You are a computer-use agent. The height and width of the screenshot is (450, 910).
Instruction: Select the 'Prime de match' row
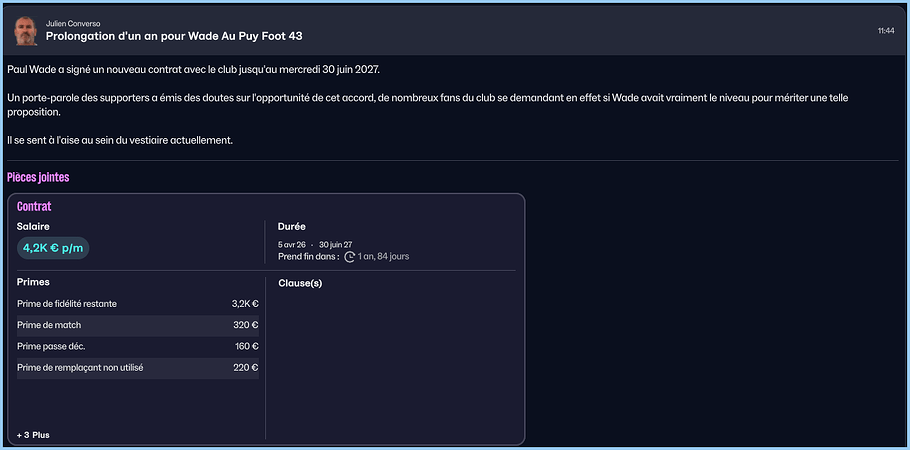click(137, 325)
